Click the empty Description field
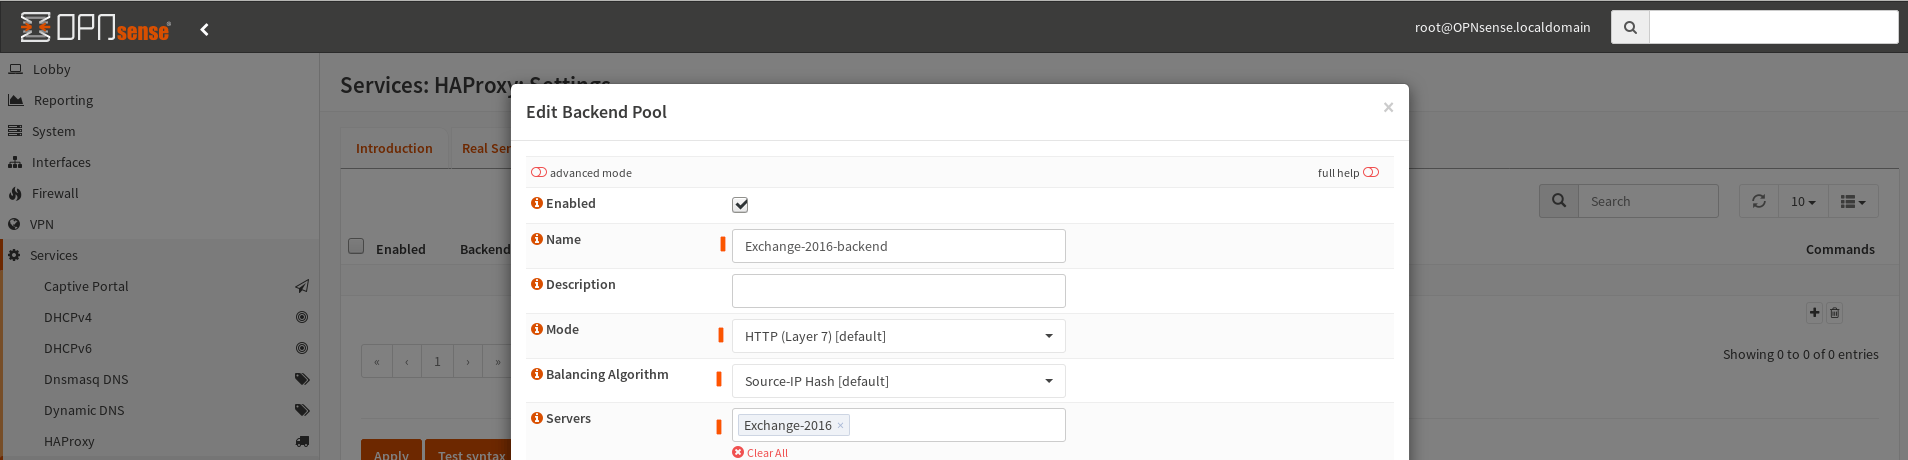Viewport: 1908px width, 460px height. point(899,291)
